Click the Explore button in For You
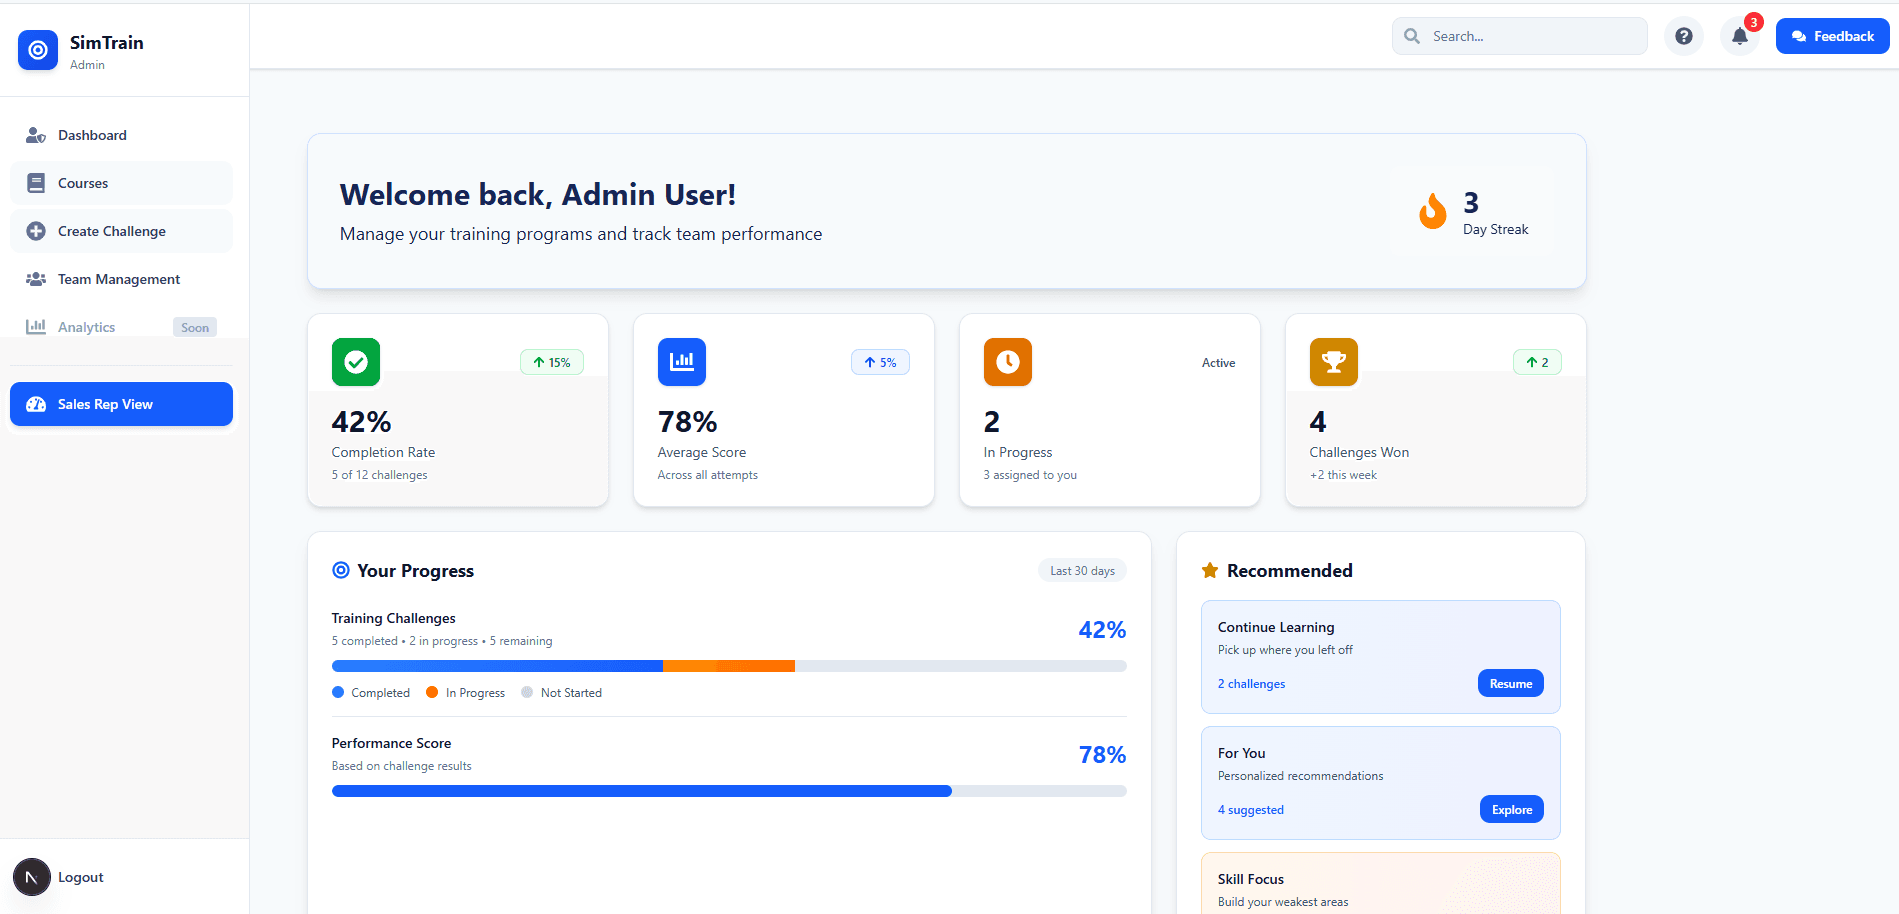The height and width of the screenshot is (914, 1899). [1511, 809]
